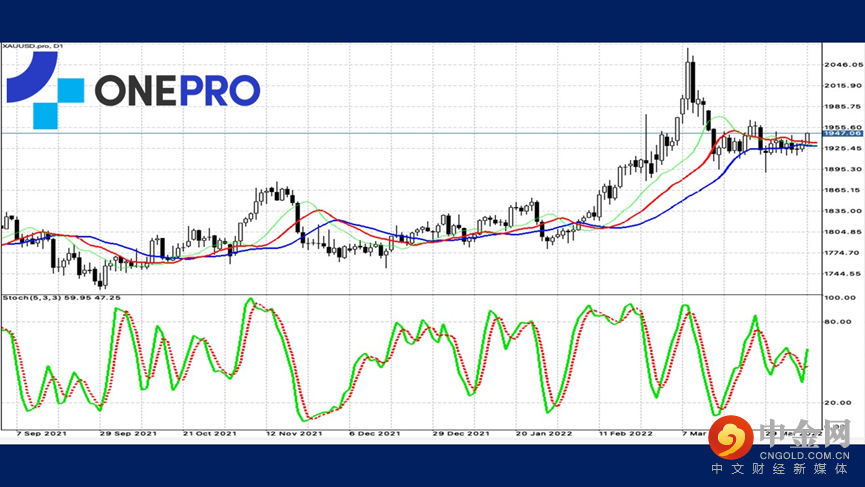Viewport: 865px width, 487px height.
Task: Click the XAUUSD.pro, D1 chart title
Action: coord(33,46)
